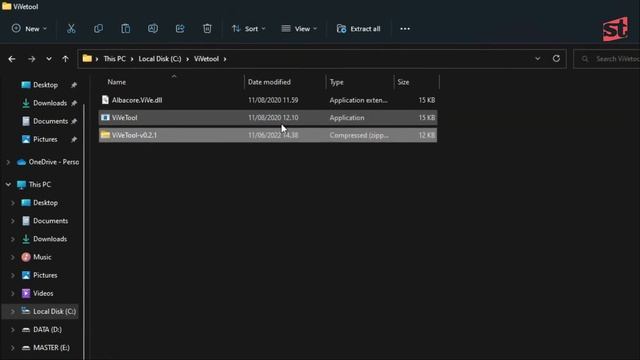Open Music folder in sidebar

pyautogui.click(x=42, y=257)
